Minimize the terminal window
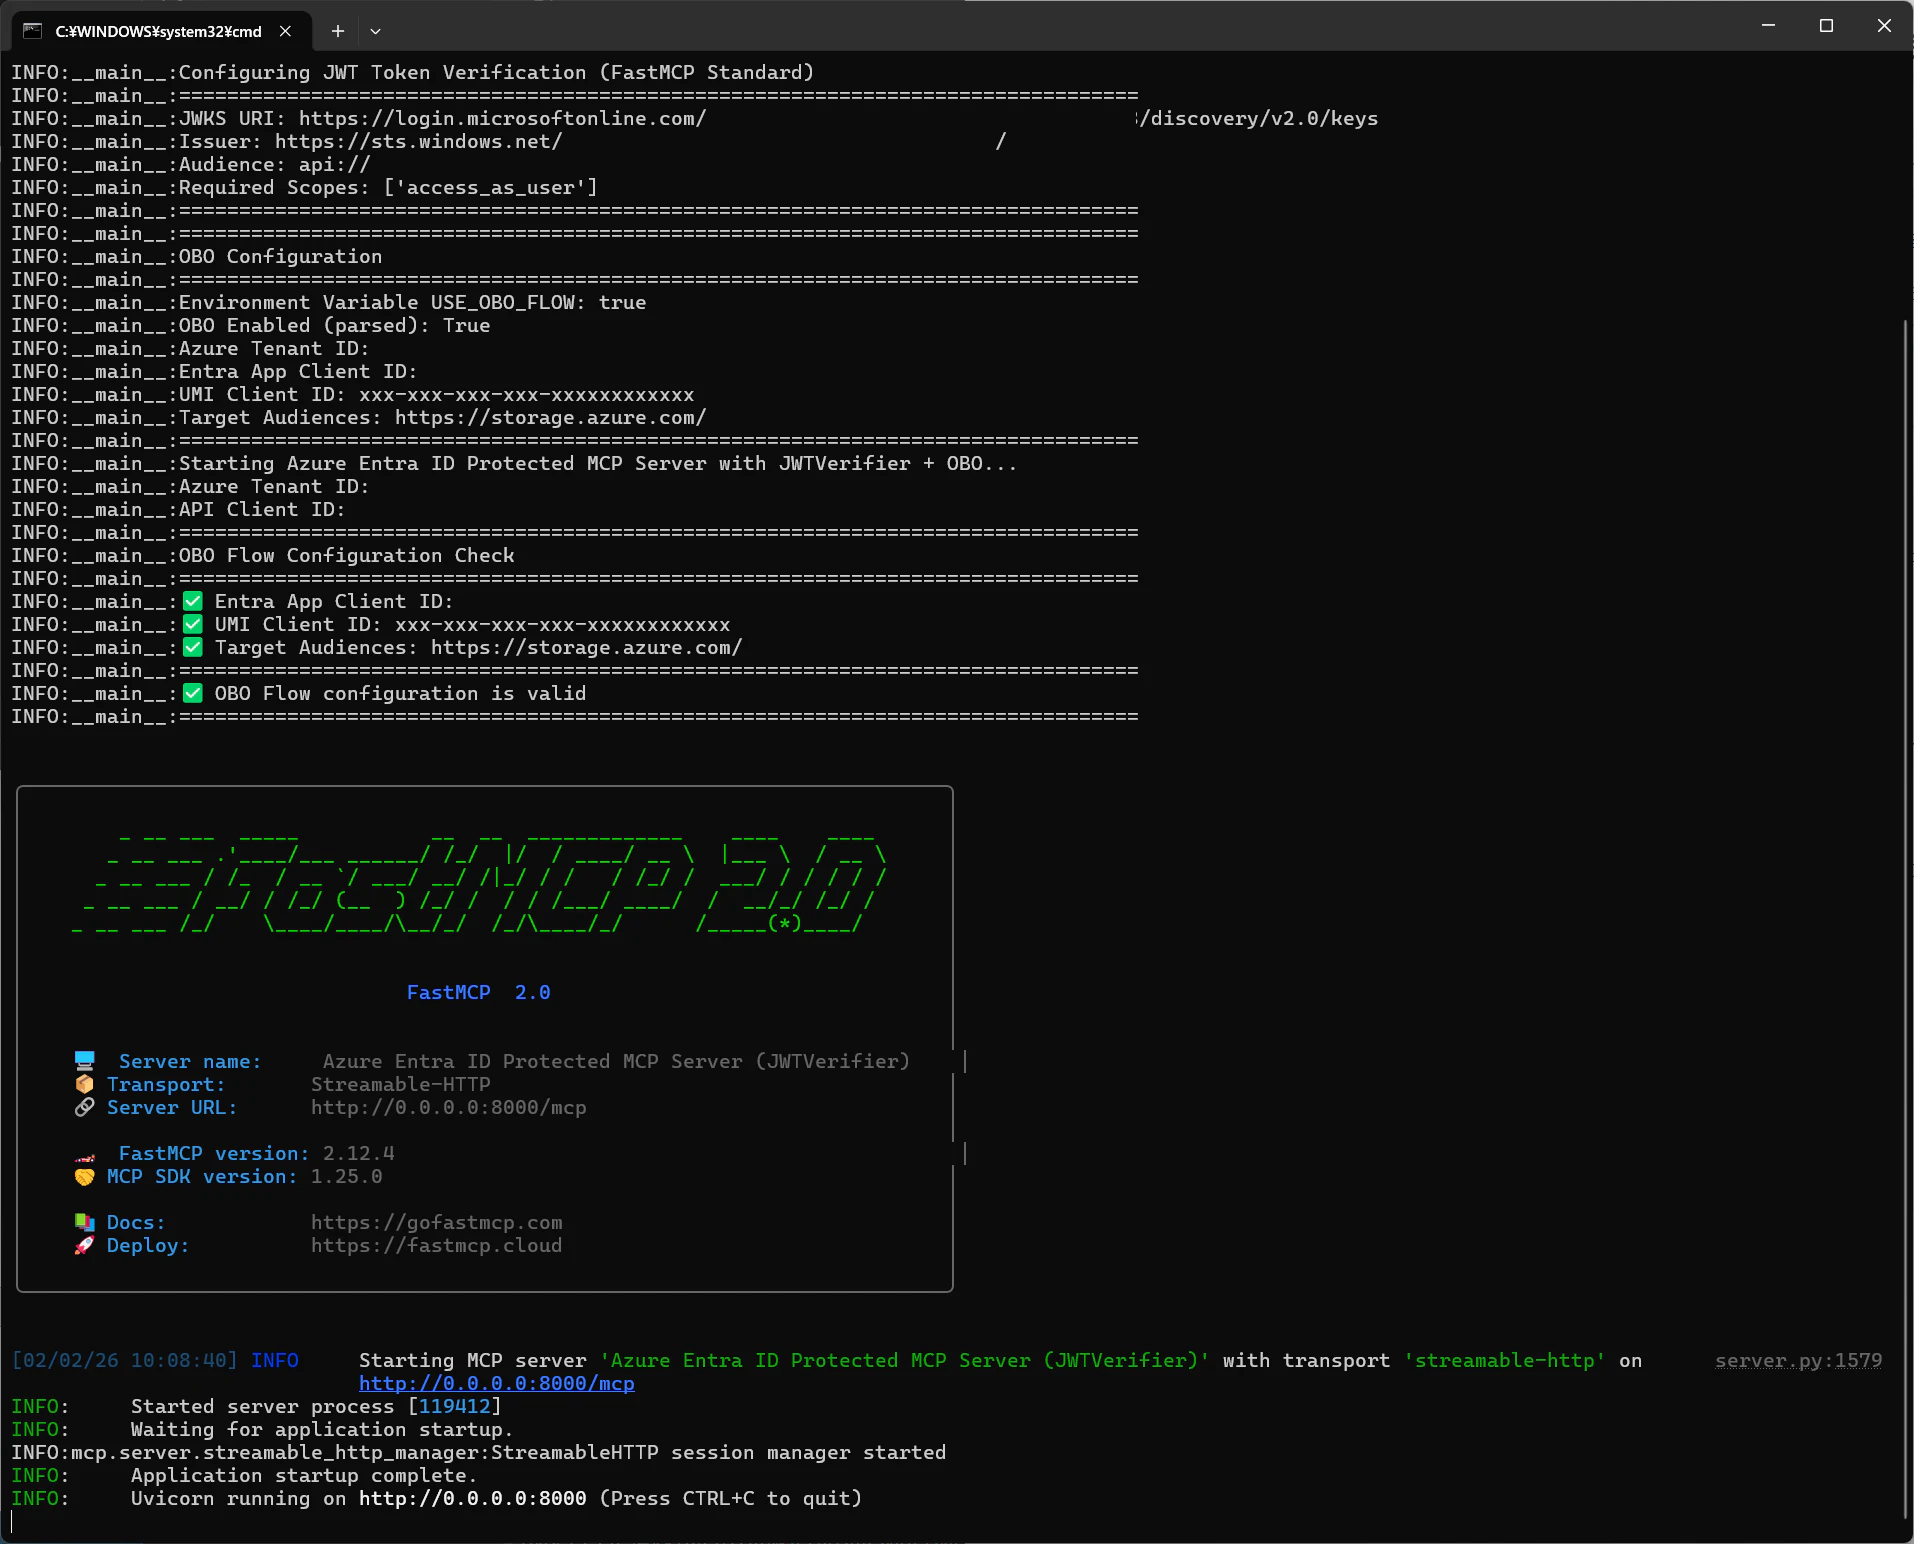 tap(1768, 25)
